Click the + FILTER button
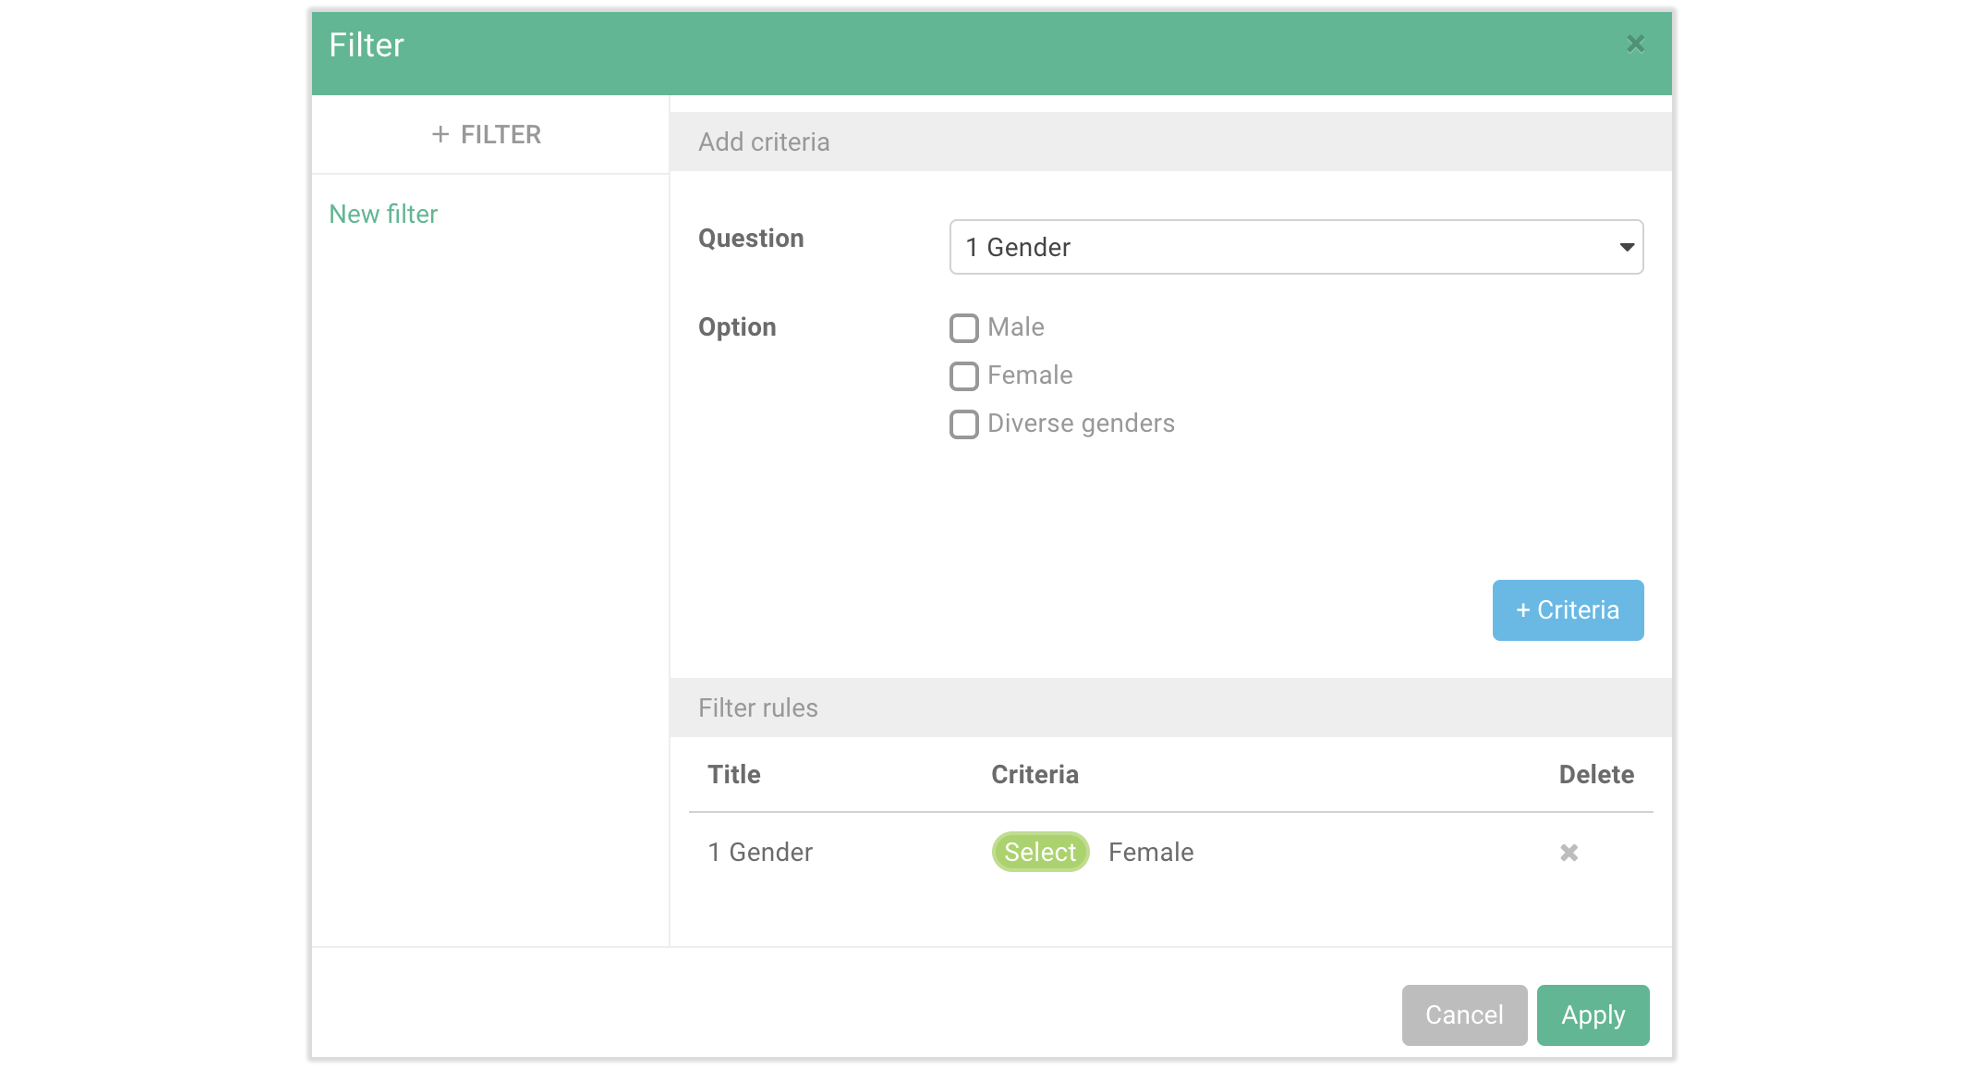The width and height of the screenshot is (1984, 1070). pos(487,134)
